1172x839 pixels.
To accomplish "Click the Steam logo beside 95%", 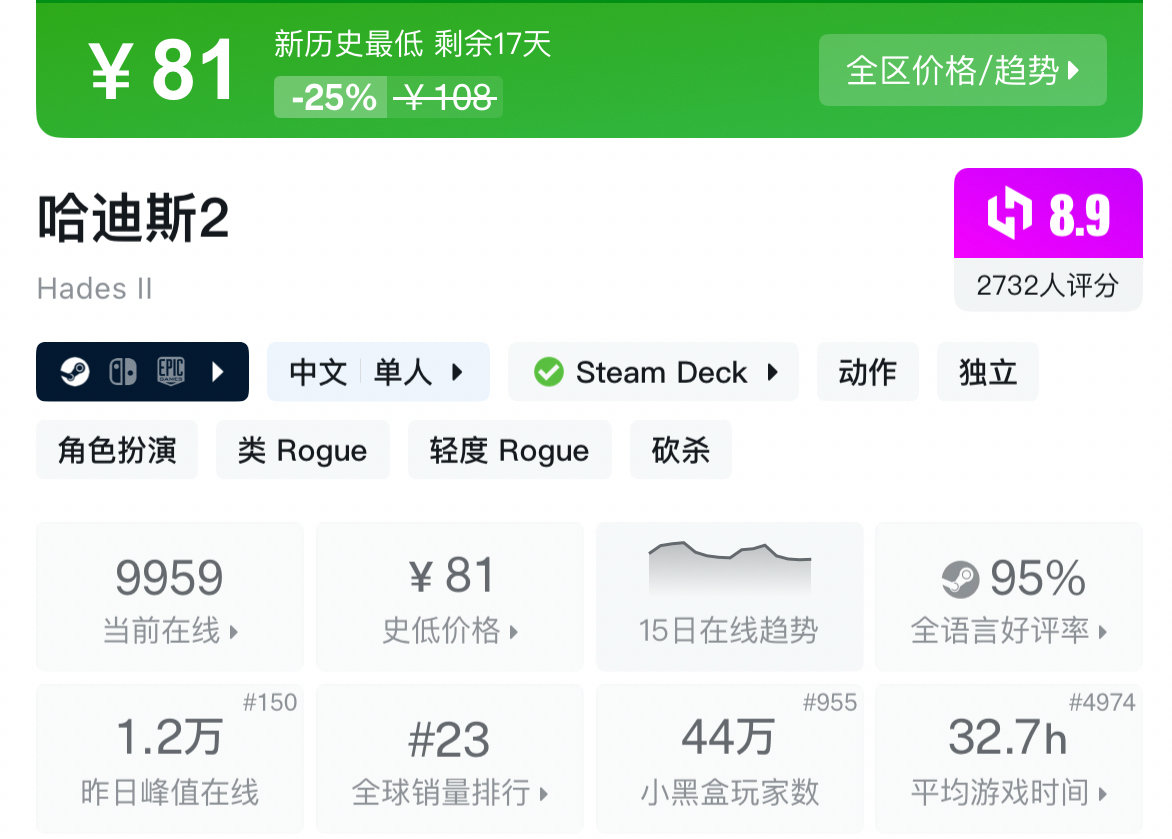I will point(960,578).
